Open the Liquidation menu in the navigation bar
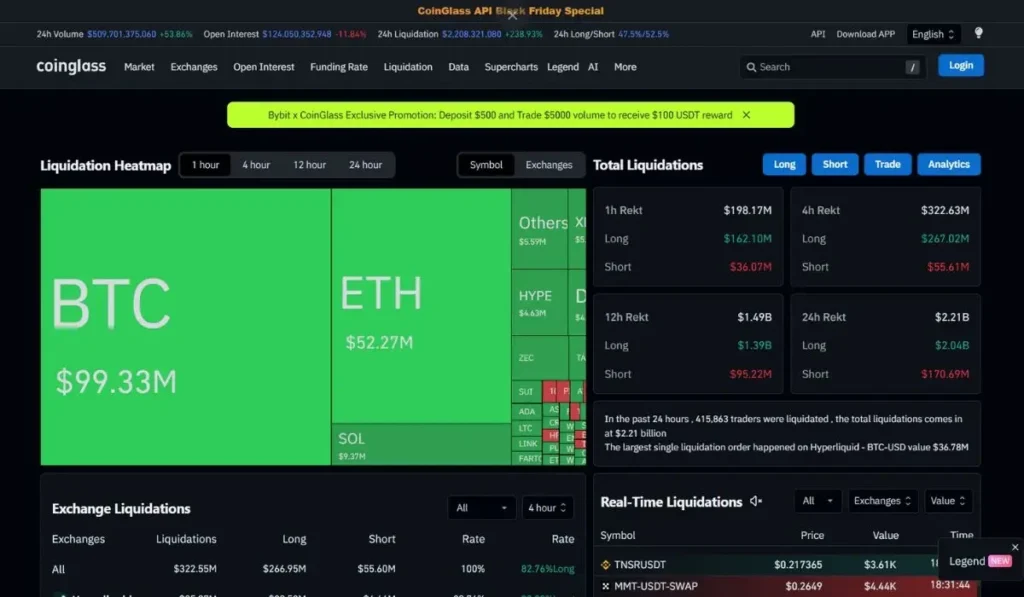Screen dimensions: 1024x597 [408, 67]
